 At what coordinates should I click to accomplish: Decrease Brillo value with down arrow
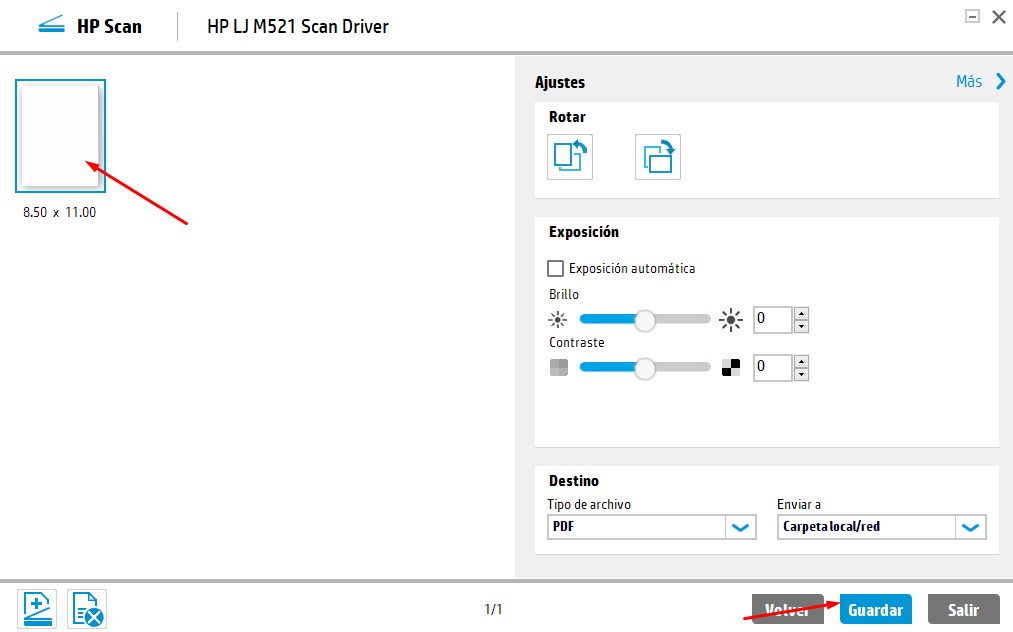tap(801, 326)
